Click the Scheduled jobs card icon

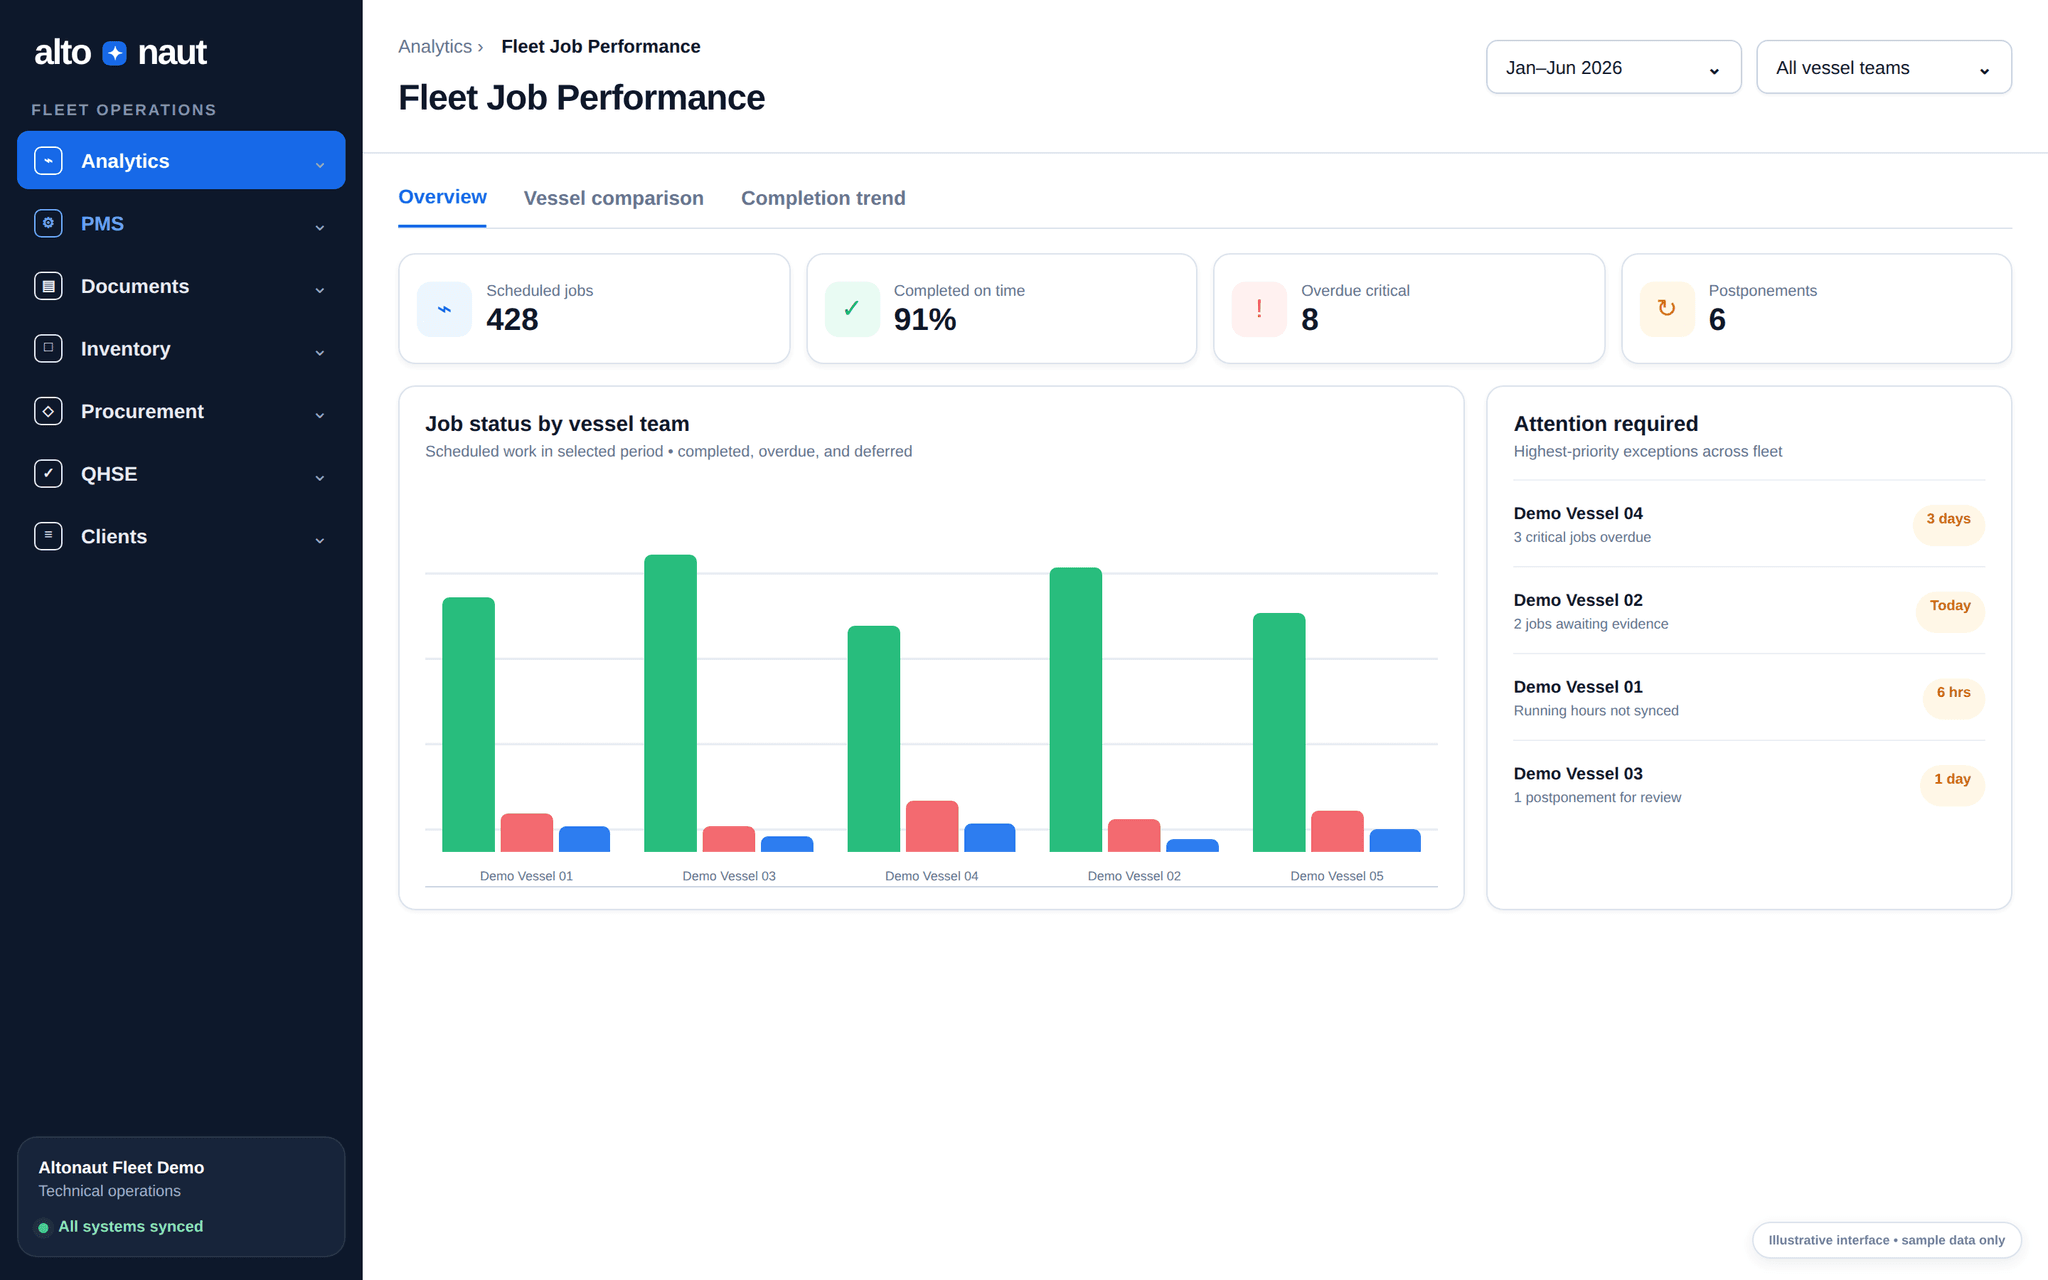click(444, 309)
